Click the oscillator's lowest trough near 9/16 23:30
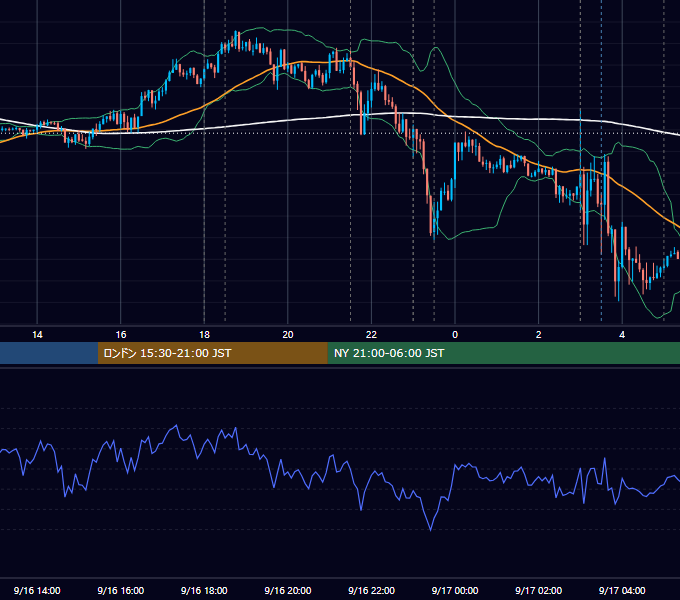The width and height of the screenshot is (680, 600). pos(431,530)
